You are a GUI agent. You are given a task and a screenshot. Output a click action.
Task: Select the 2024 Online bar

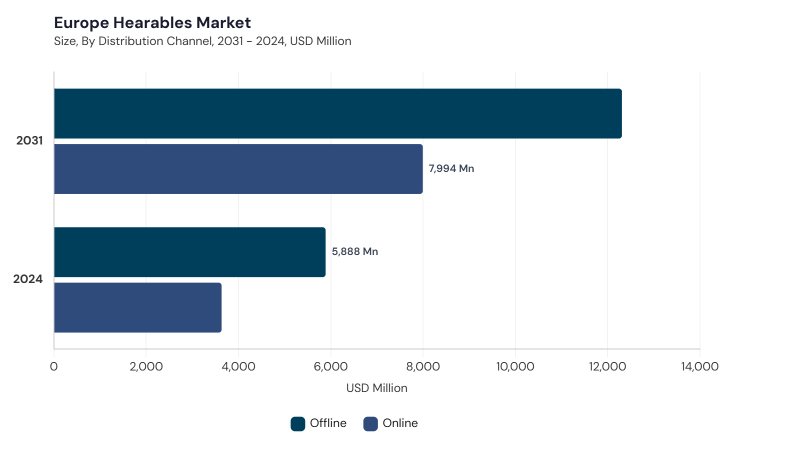coord(138,308)
